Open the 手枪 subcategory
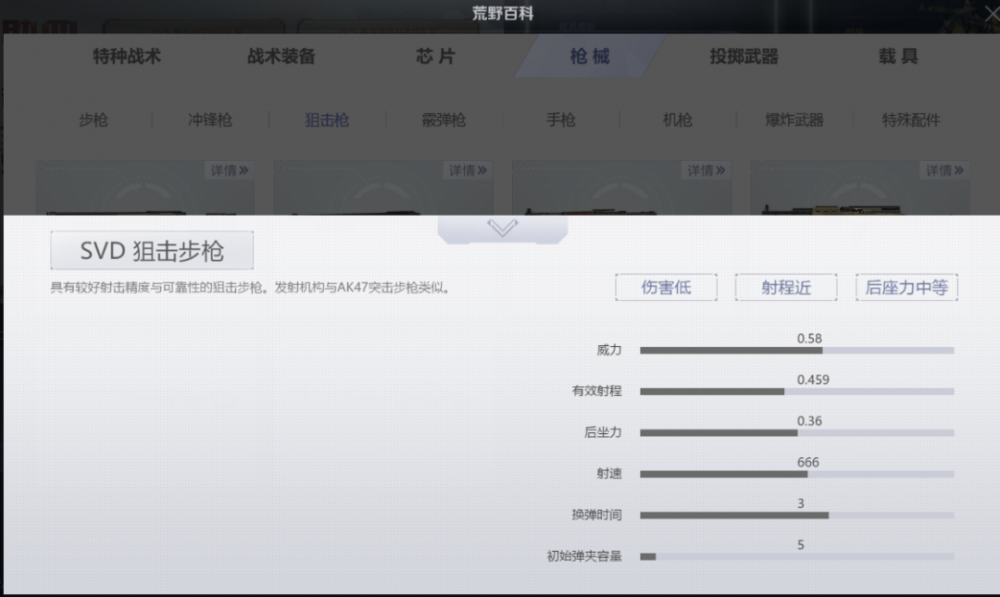This screenshot has width=1000, height=597. 561,119
